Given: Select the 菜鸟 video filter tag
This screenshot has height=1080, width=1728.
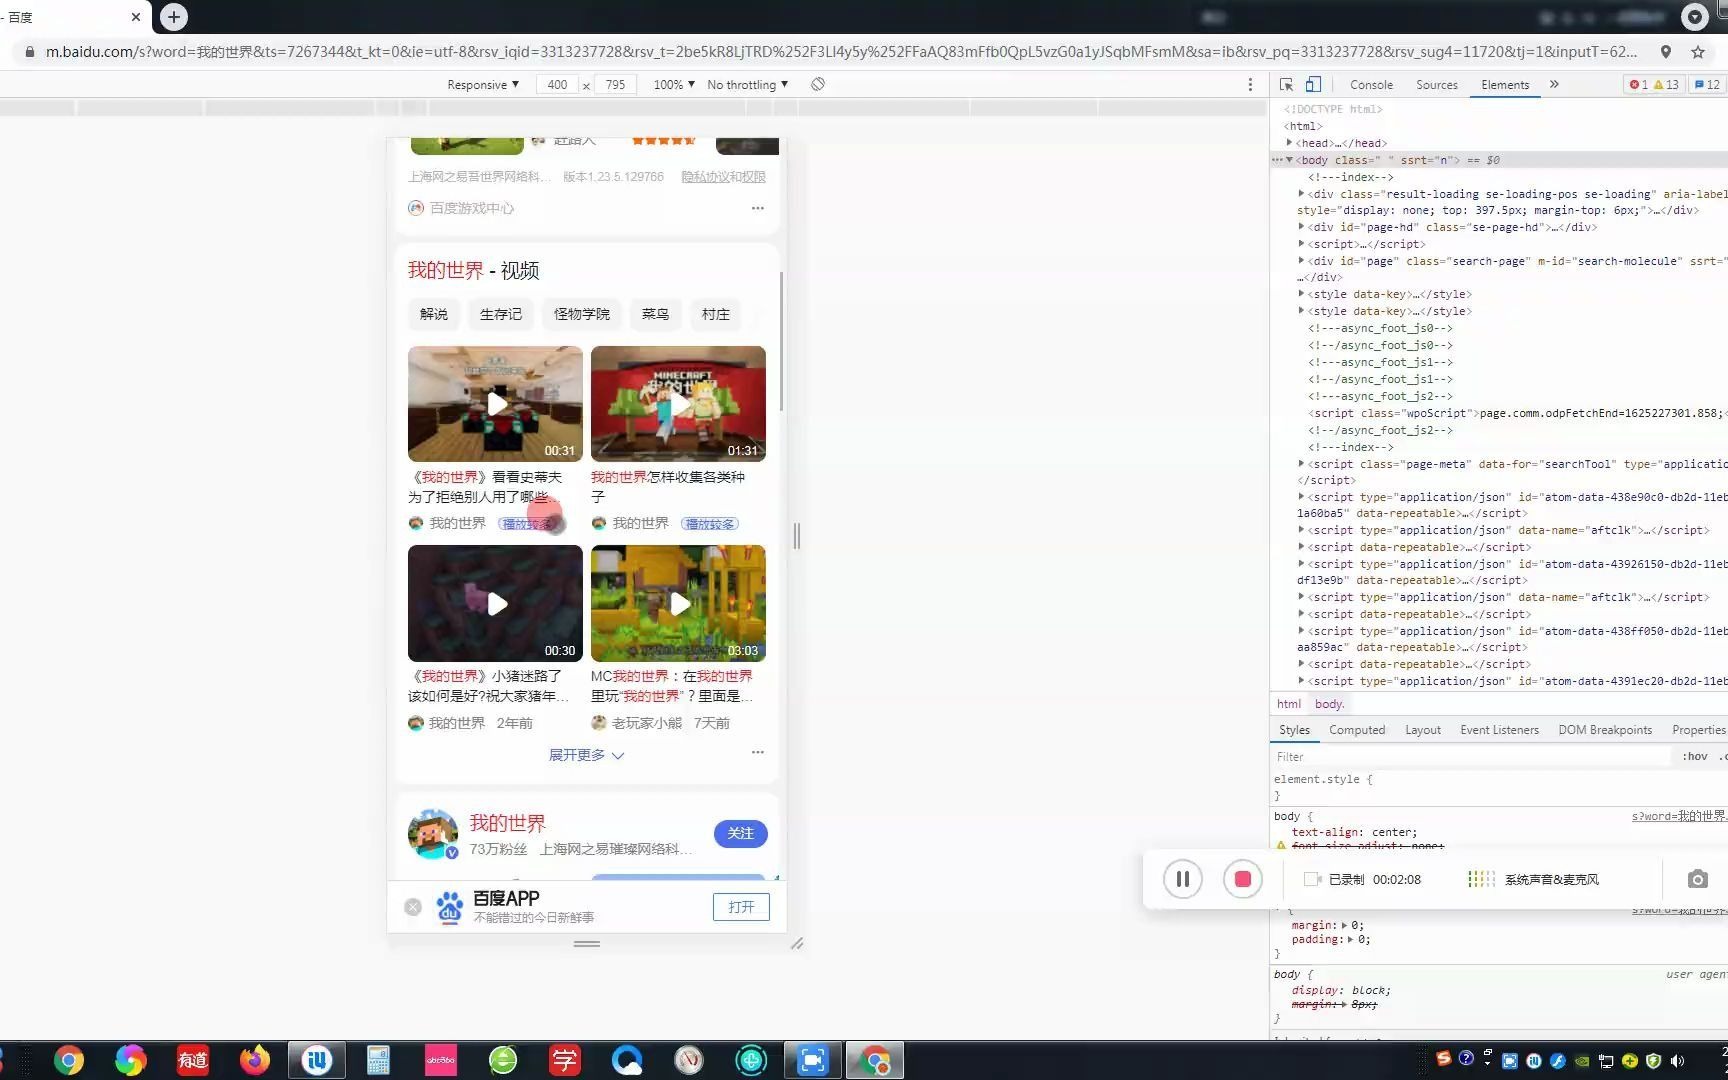Looking at the screenshot, I should point(655,314).
